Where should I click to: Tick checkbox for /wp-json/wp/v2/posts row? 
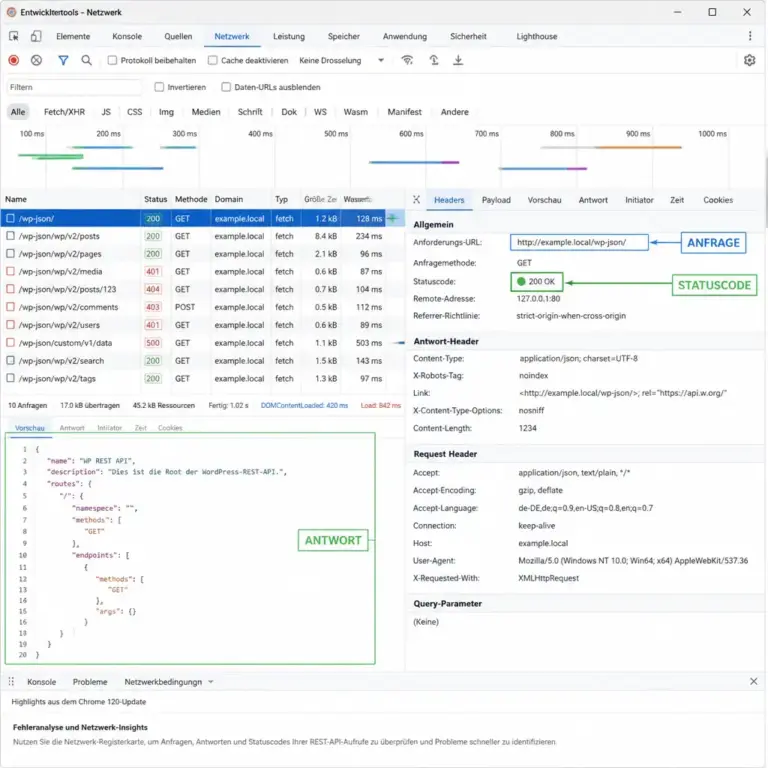click(x=10, y=236)
